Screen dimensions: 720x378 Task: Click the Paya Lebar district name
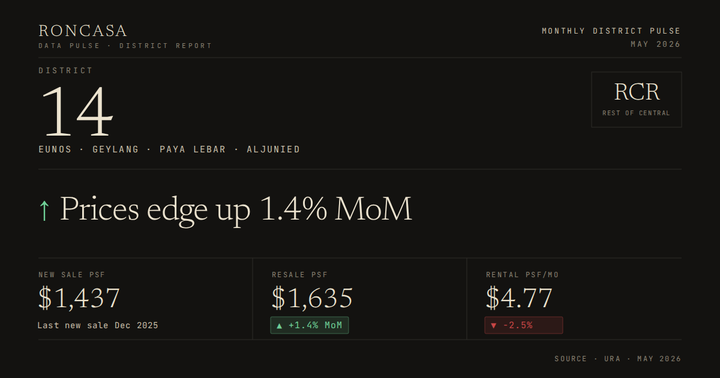192,149
